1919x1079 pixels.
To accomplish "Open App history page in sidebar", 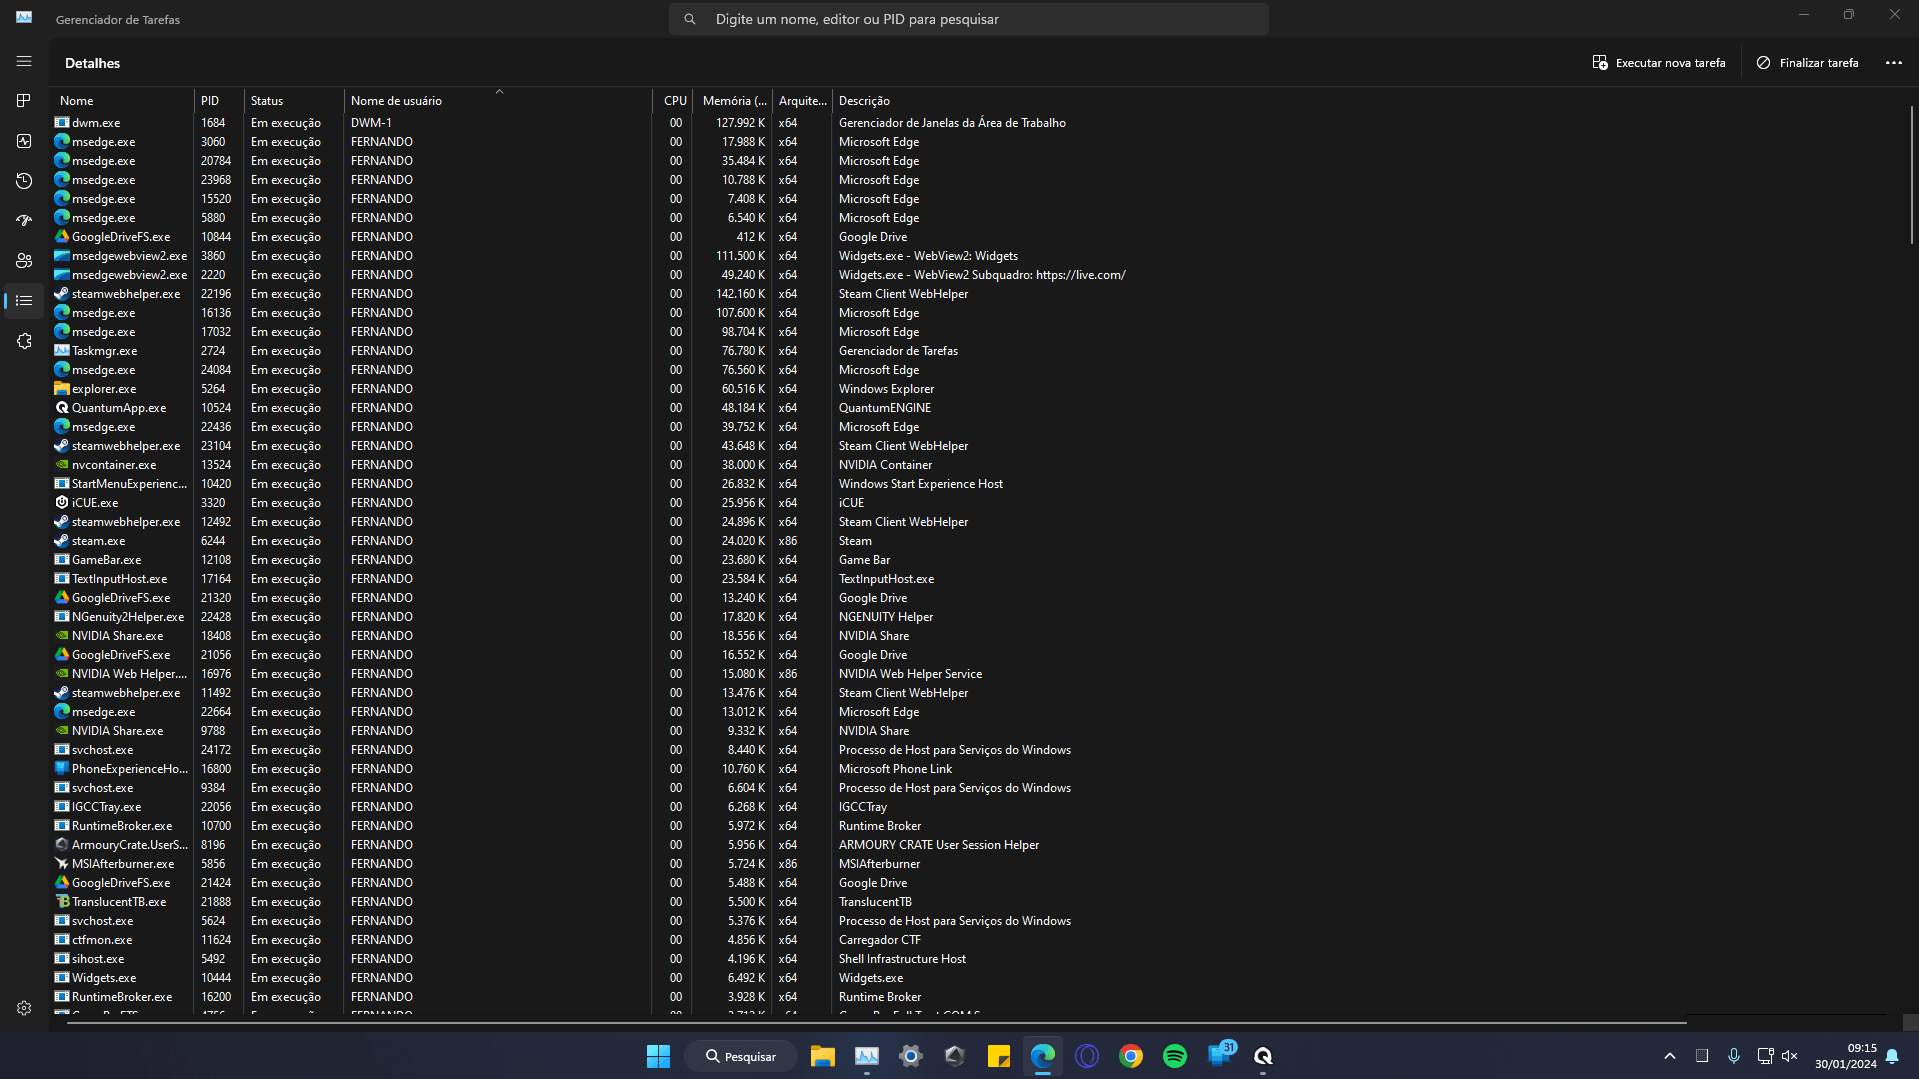I will click(24, 181).
